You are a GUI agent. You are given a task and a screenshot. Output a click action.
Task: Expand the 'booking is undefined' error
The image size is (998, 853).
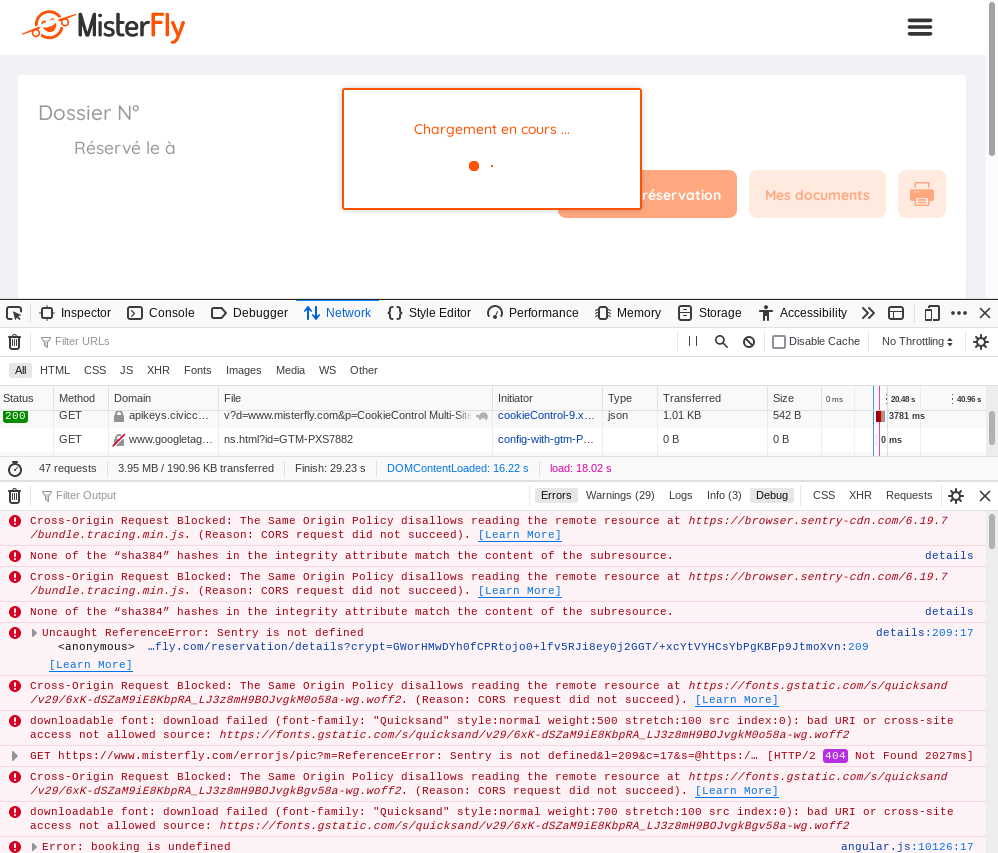(x=34, y=847)
